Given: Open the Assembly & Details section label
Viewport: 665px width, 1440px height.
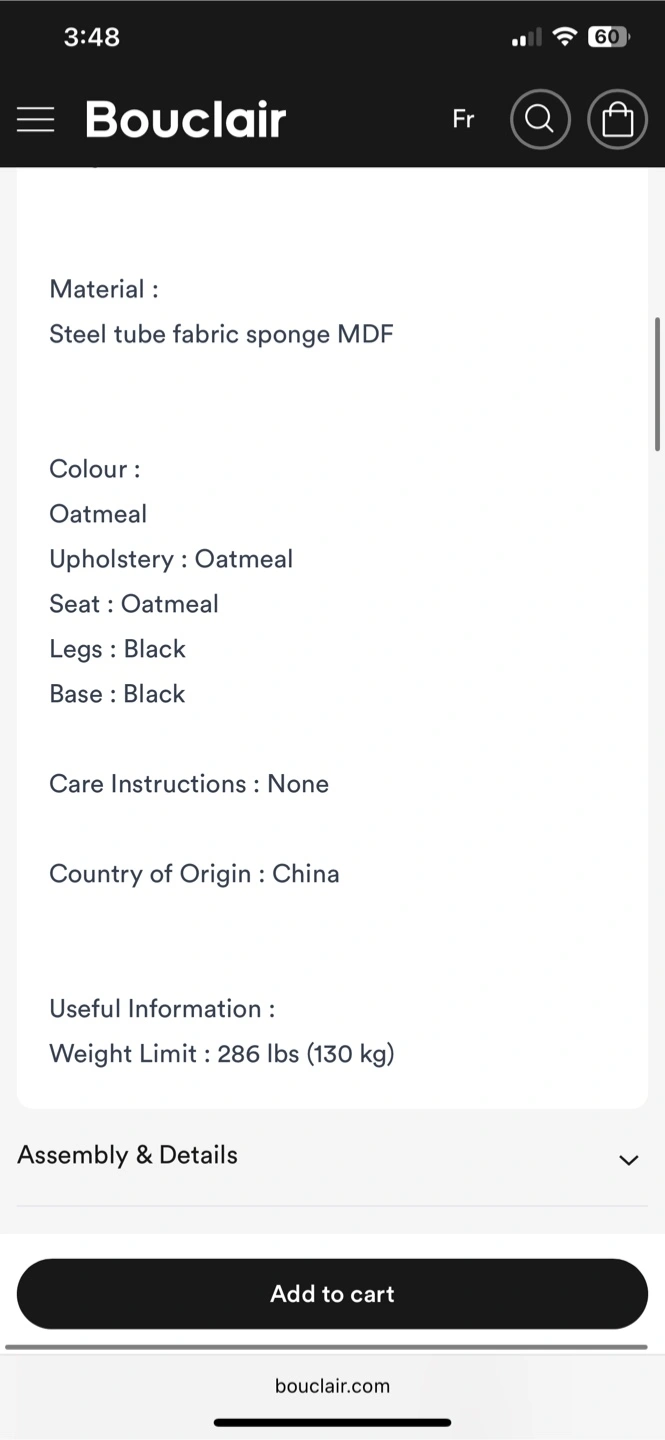Looking at the screenshot, I should [128, 1155].
